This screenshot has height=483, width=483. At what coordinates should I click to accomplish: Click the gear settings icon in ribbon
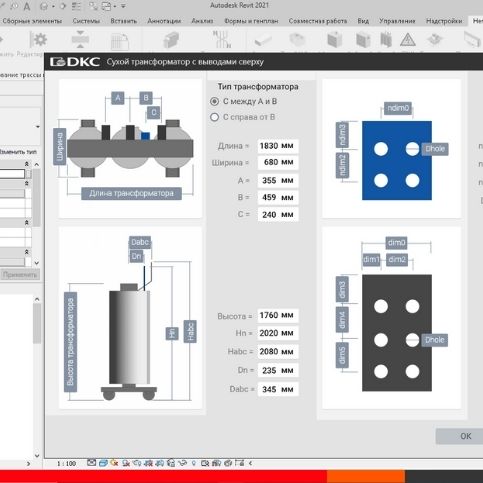tap(40, 40)
